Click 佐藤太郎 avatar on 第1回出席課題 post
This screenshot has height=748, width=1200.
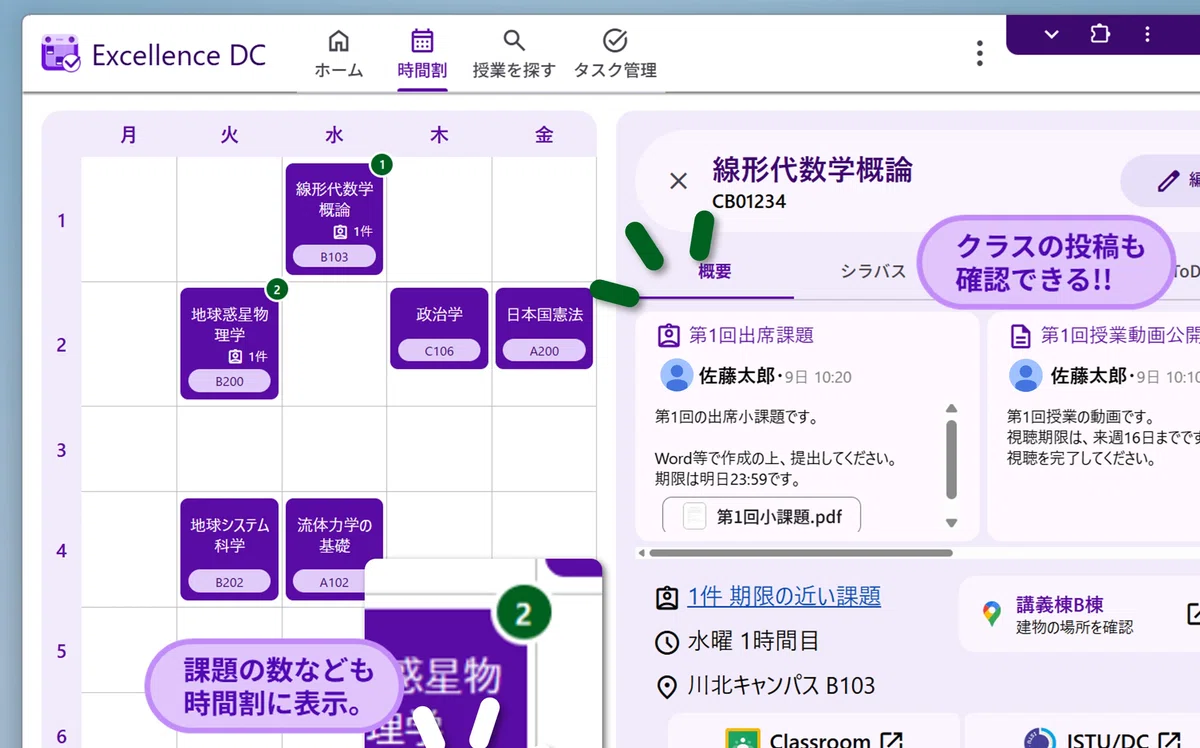pos(677,376)
